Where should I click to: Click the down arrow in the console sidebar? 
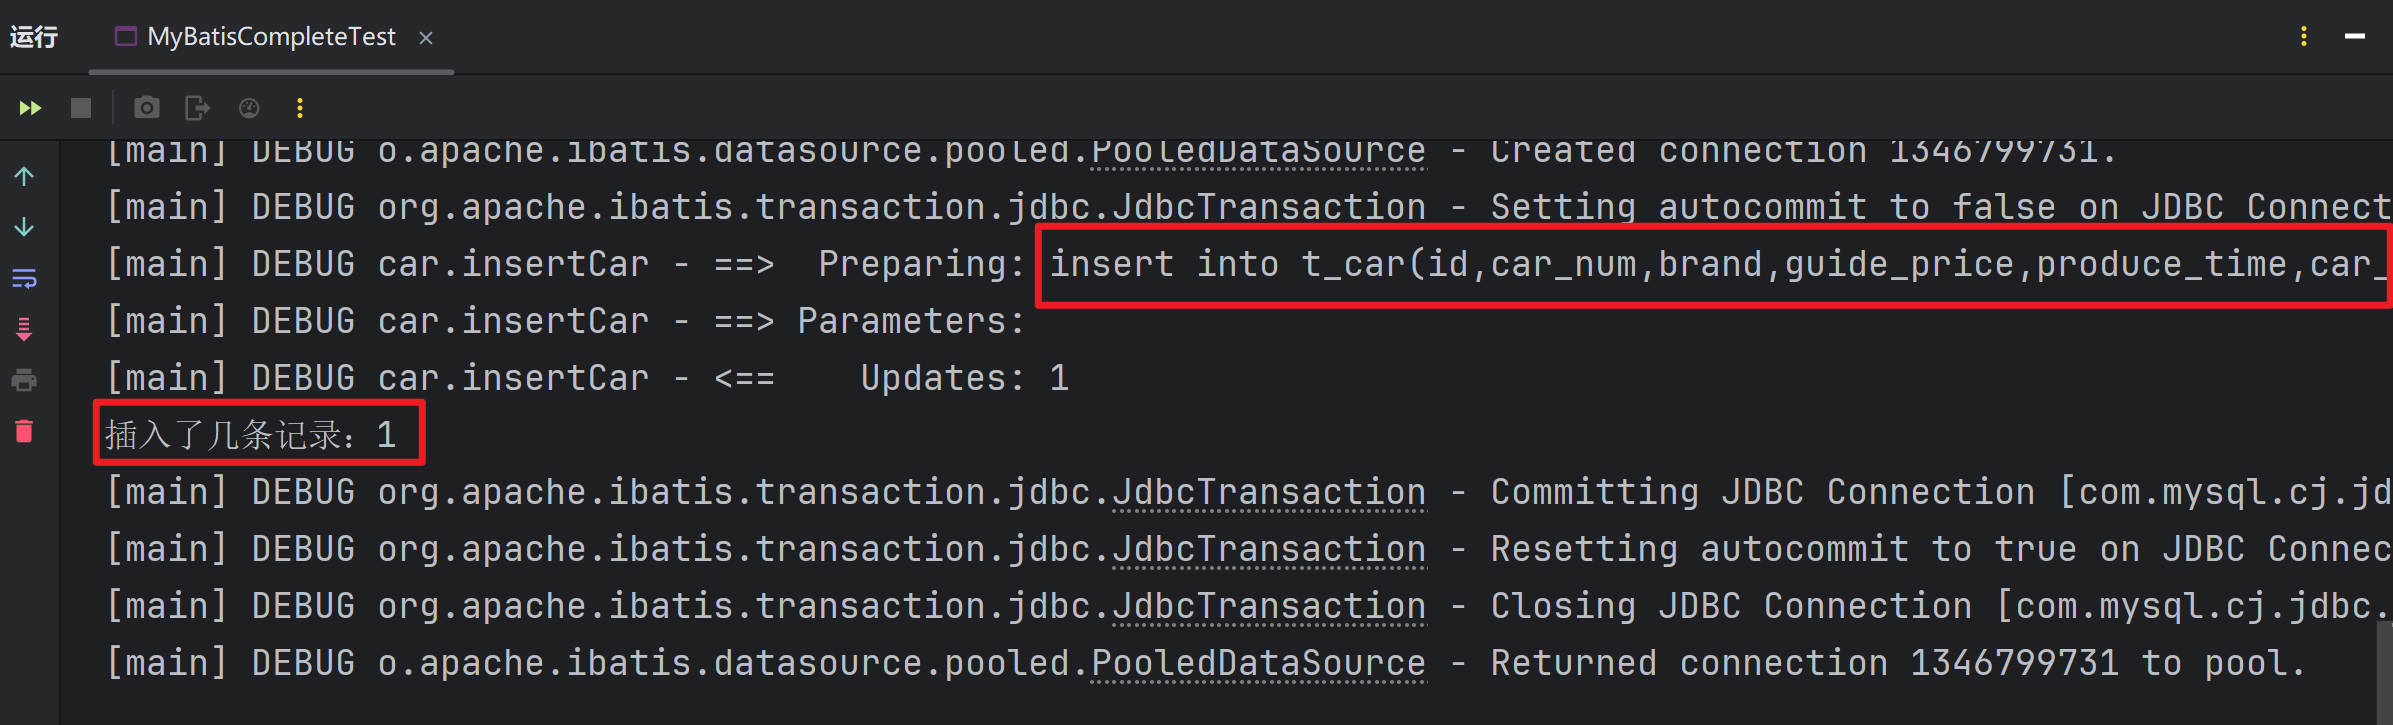point(24,228)
